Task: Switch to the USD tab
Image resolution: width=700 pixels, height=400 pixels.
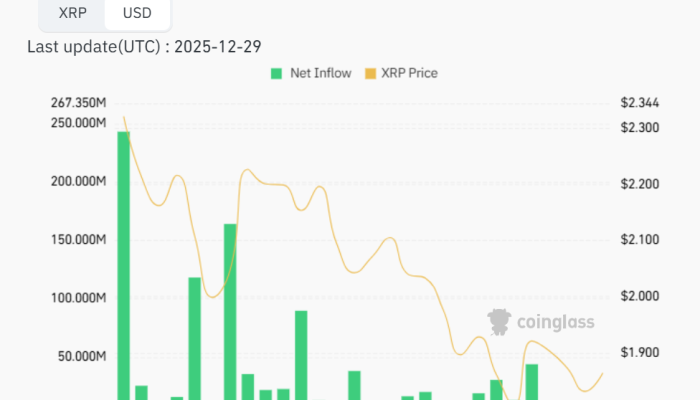Action: click(138, 14)
